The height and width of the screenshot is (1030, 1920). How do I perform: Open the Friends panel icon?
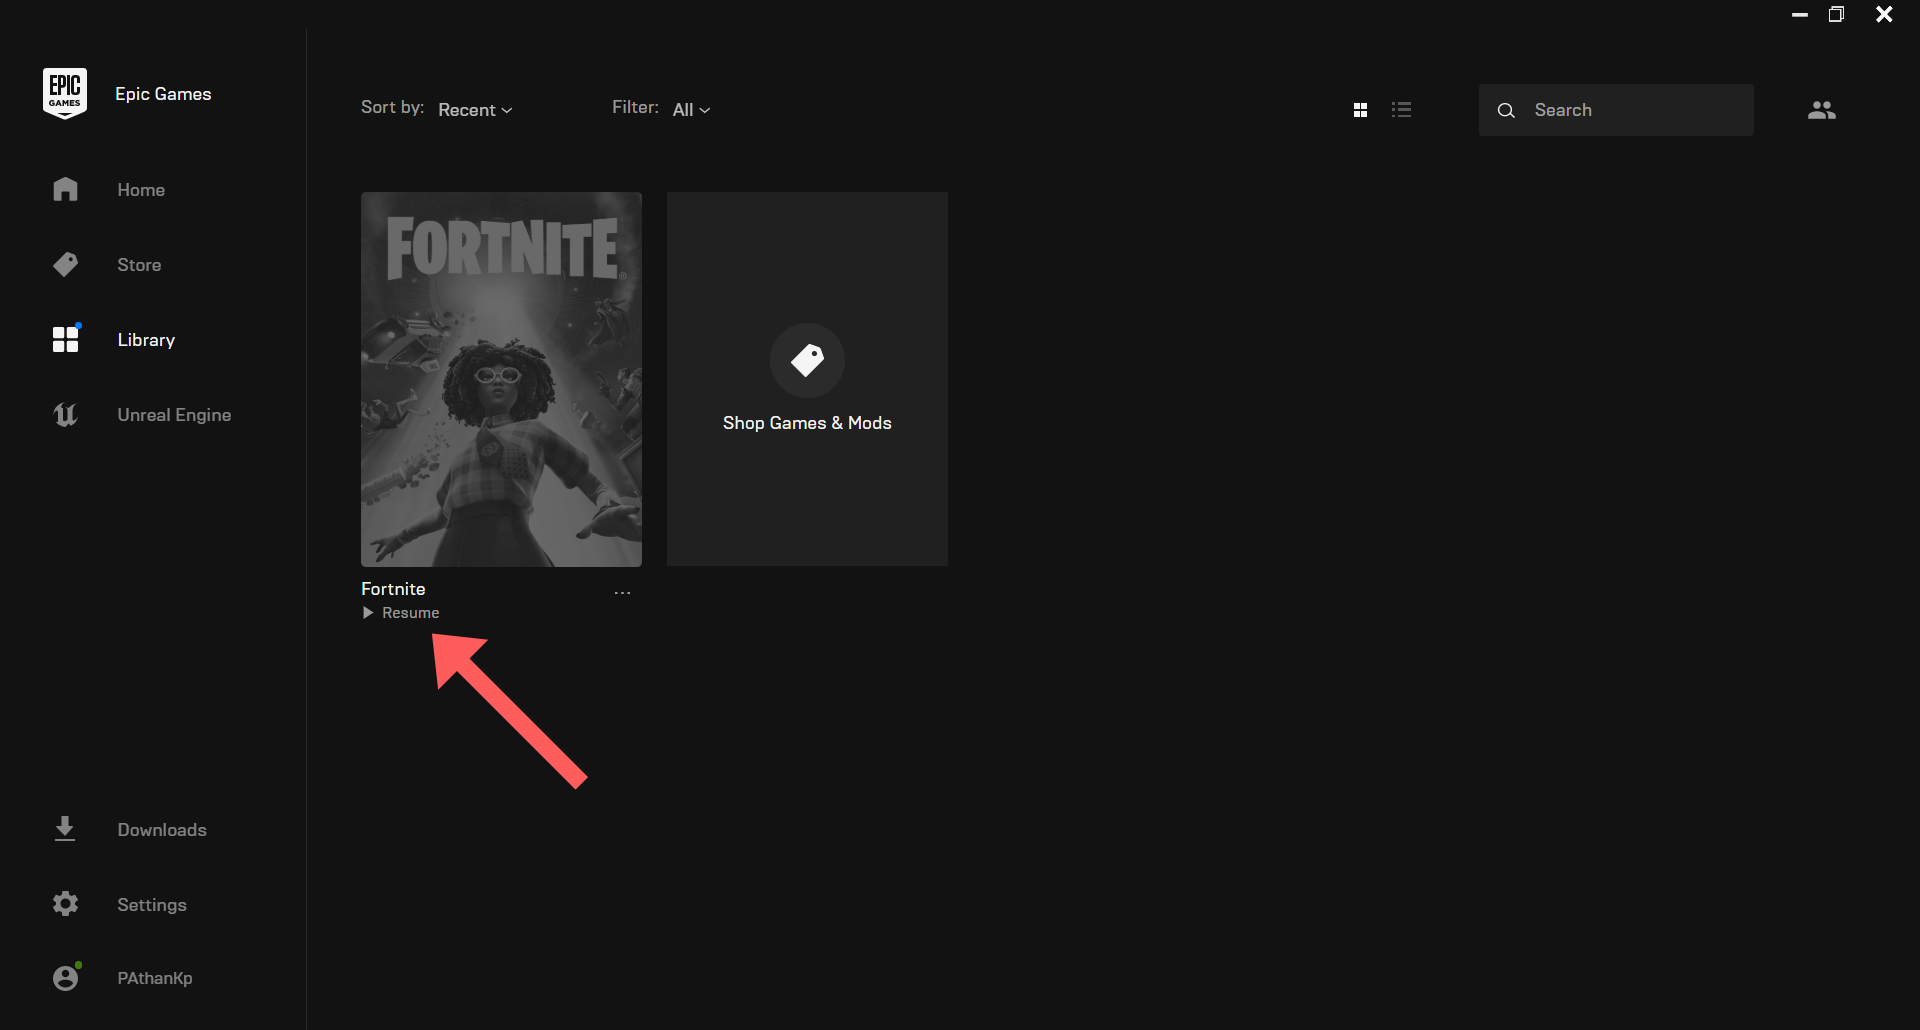tap(1821, 109)
